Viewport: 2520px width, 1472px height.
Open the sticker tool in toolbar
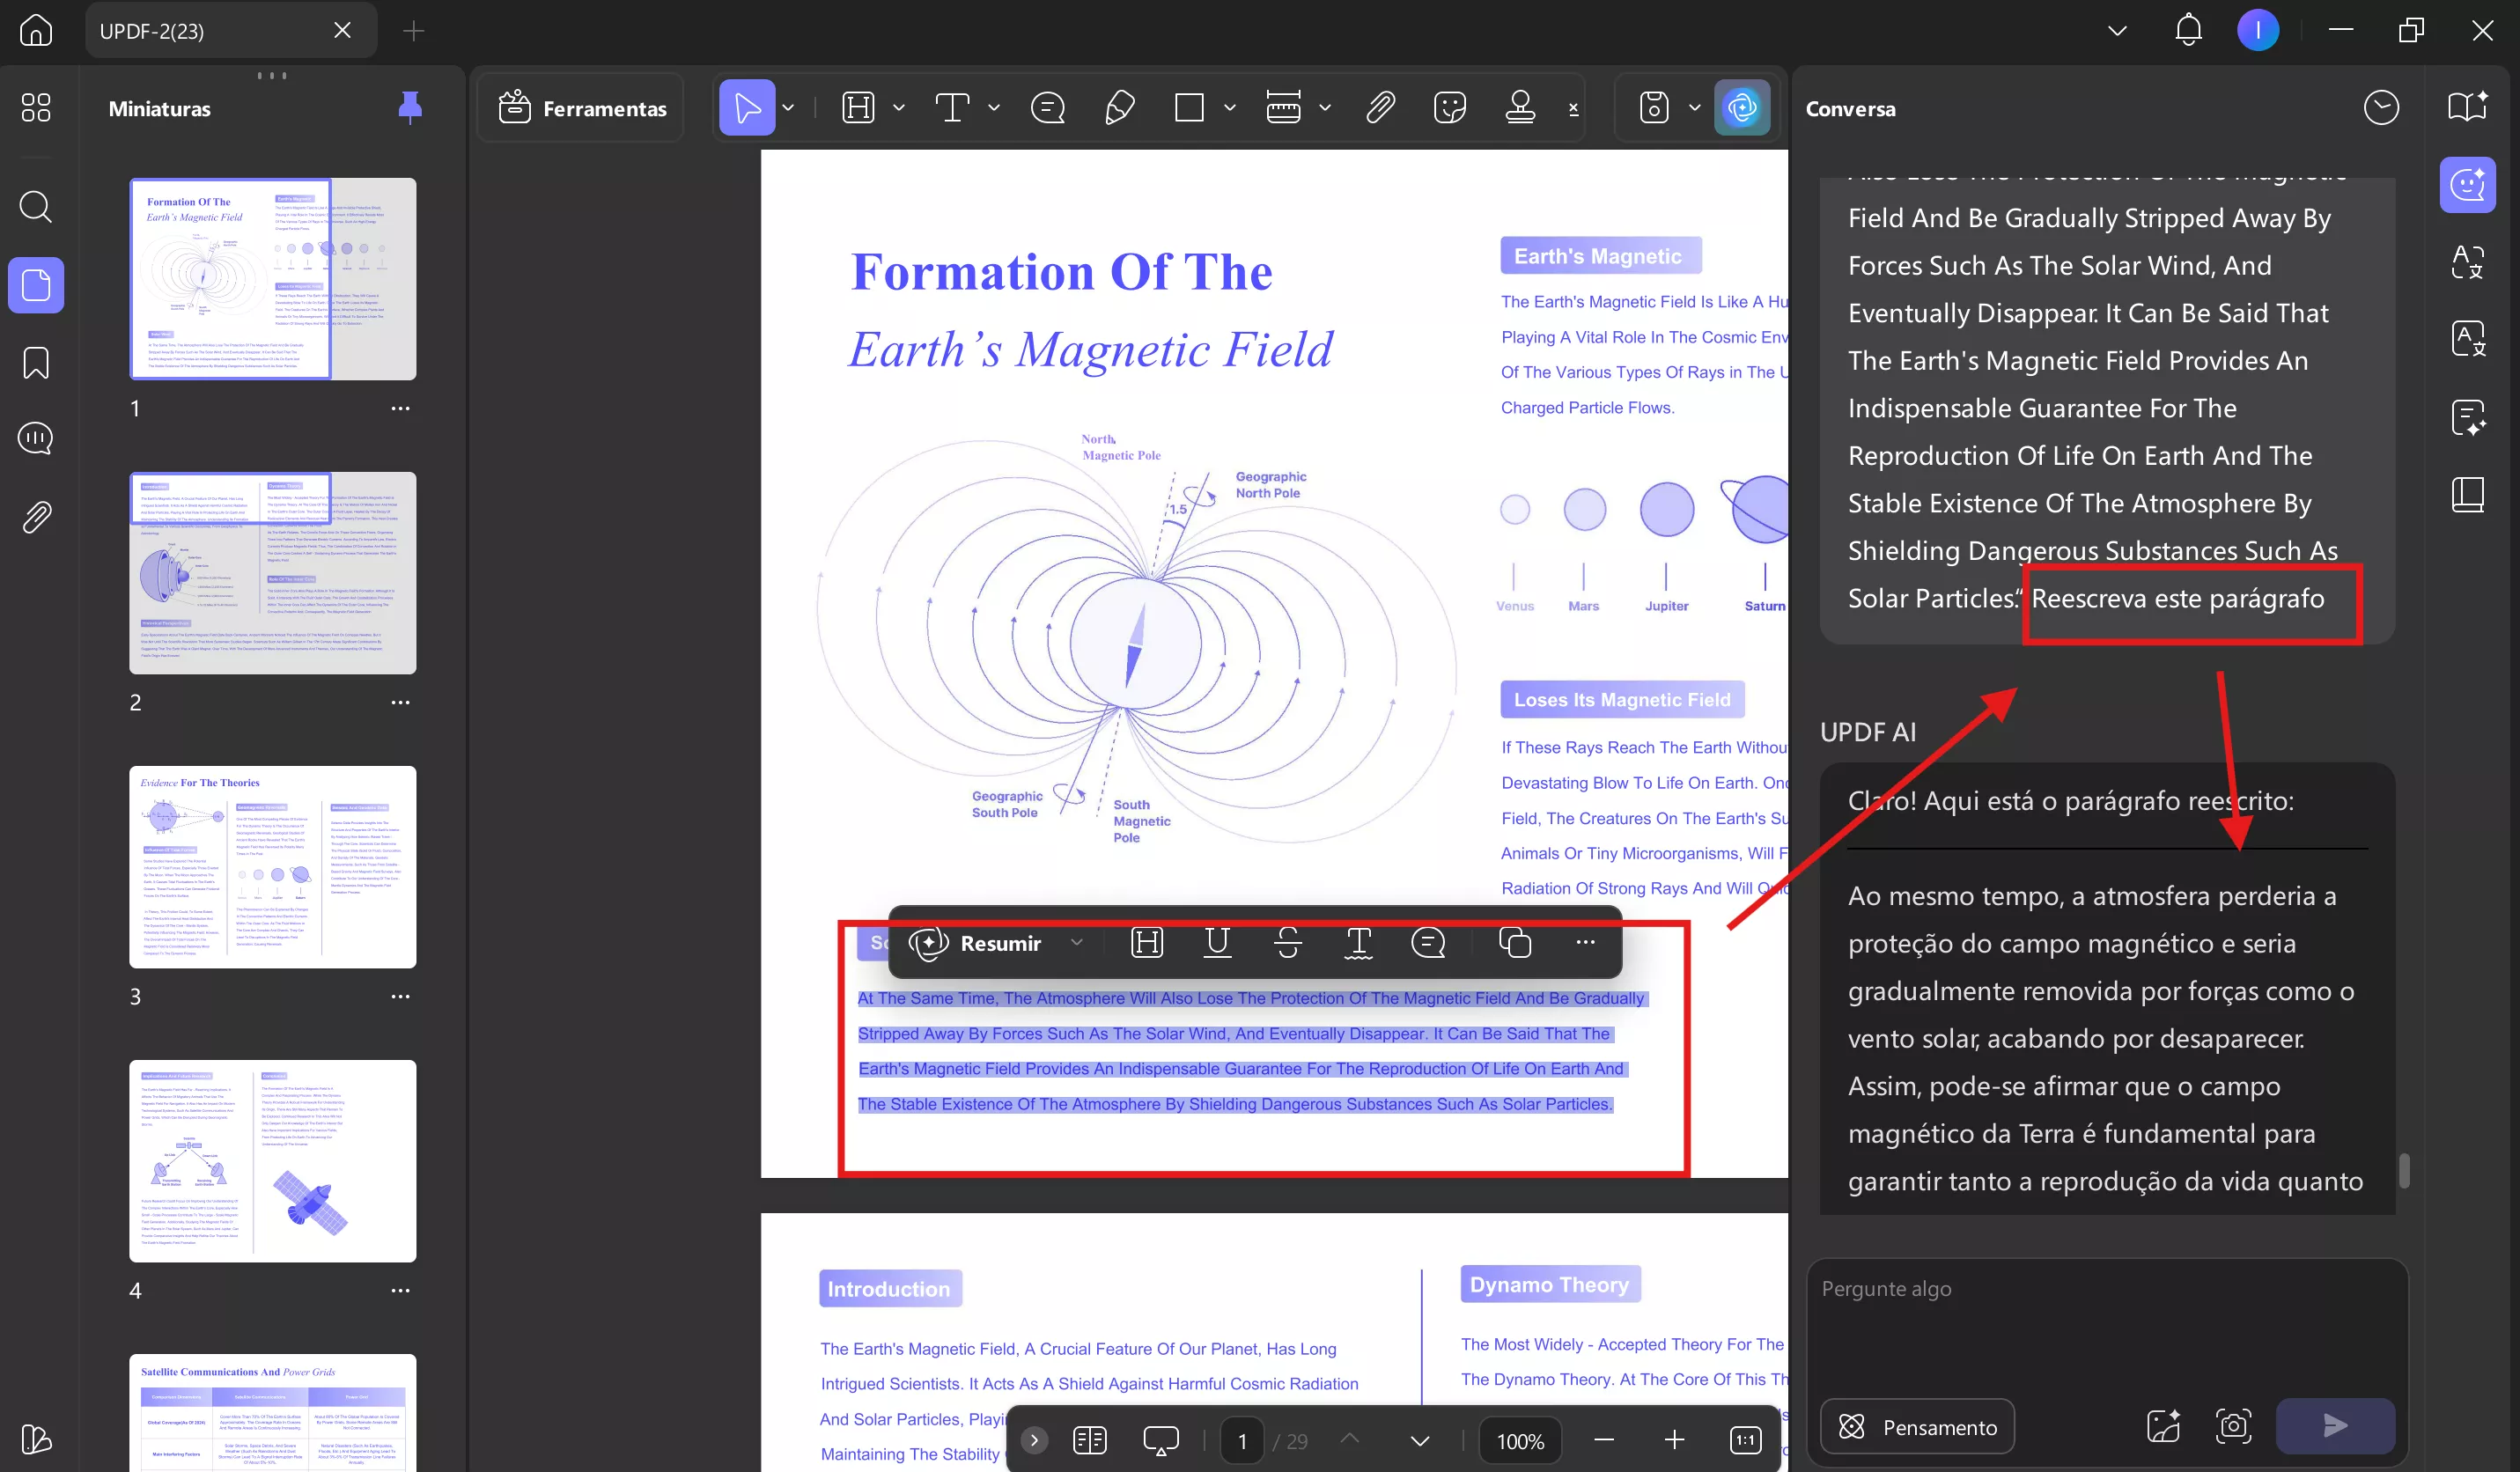pos(1449,107)
